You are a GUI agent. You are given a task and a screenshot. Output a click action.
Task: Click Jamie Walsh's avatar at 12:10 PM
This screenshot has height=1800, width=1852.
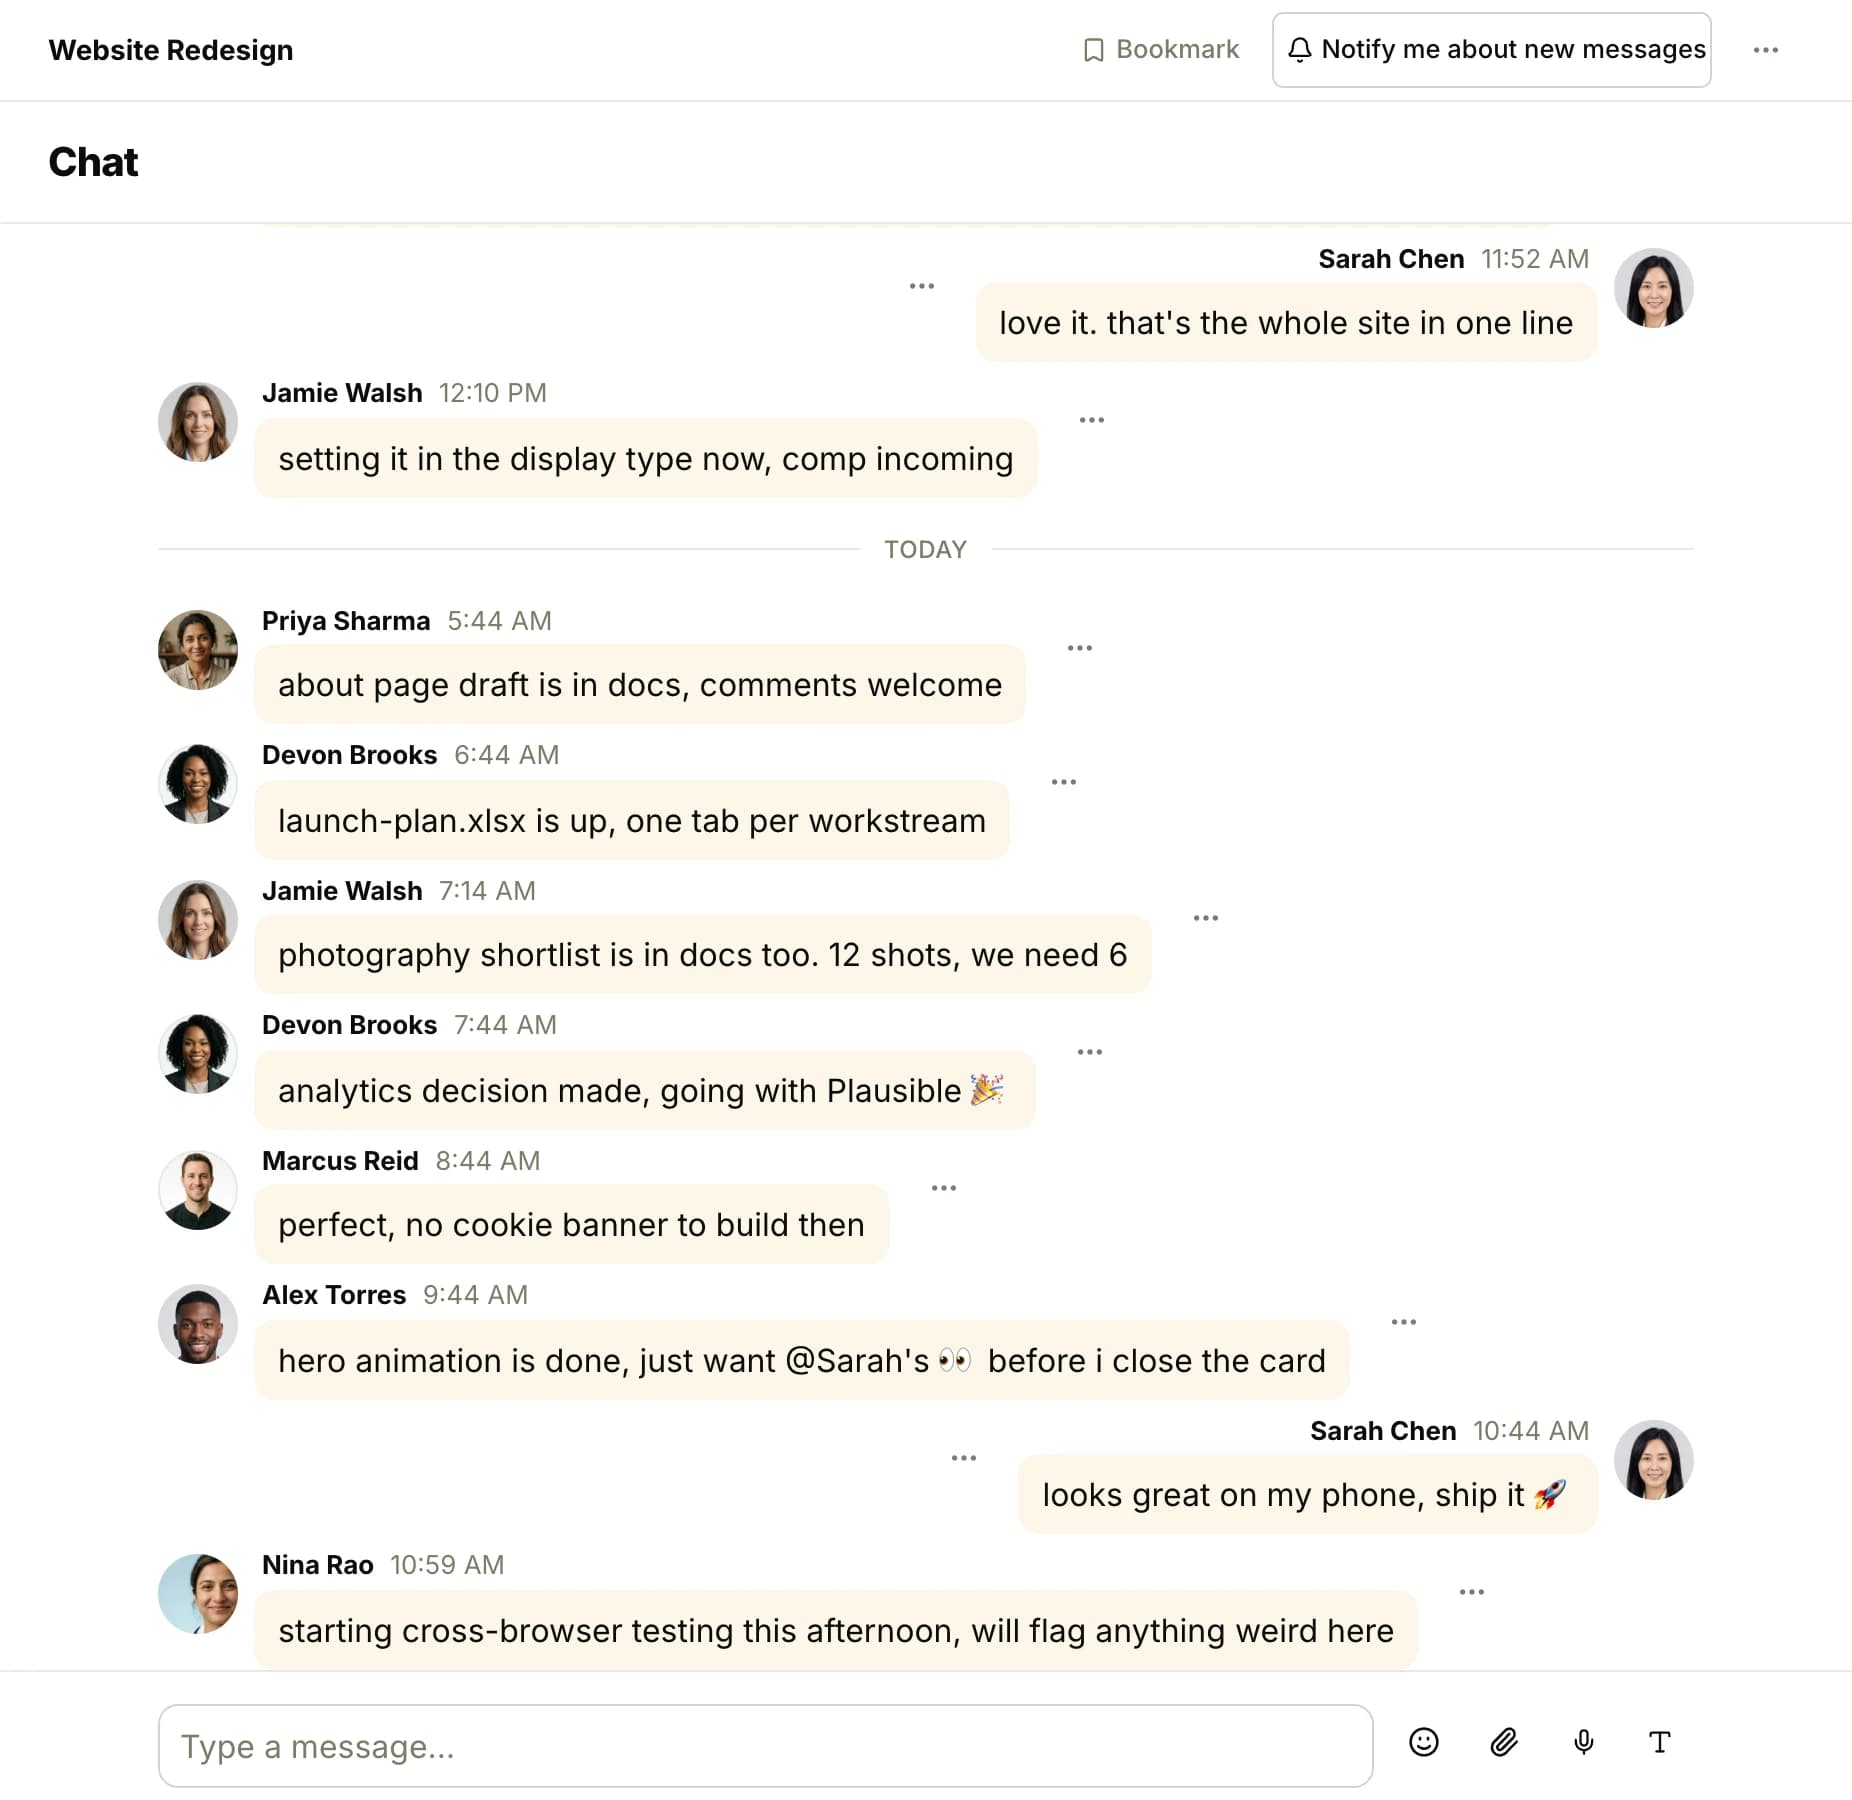click(198, 422)
